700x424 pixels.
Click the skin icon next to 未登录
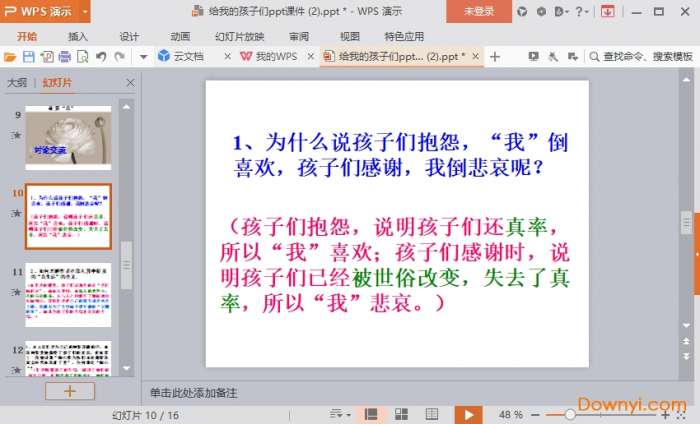pos(522,12)
